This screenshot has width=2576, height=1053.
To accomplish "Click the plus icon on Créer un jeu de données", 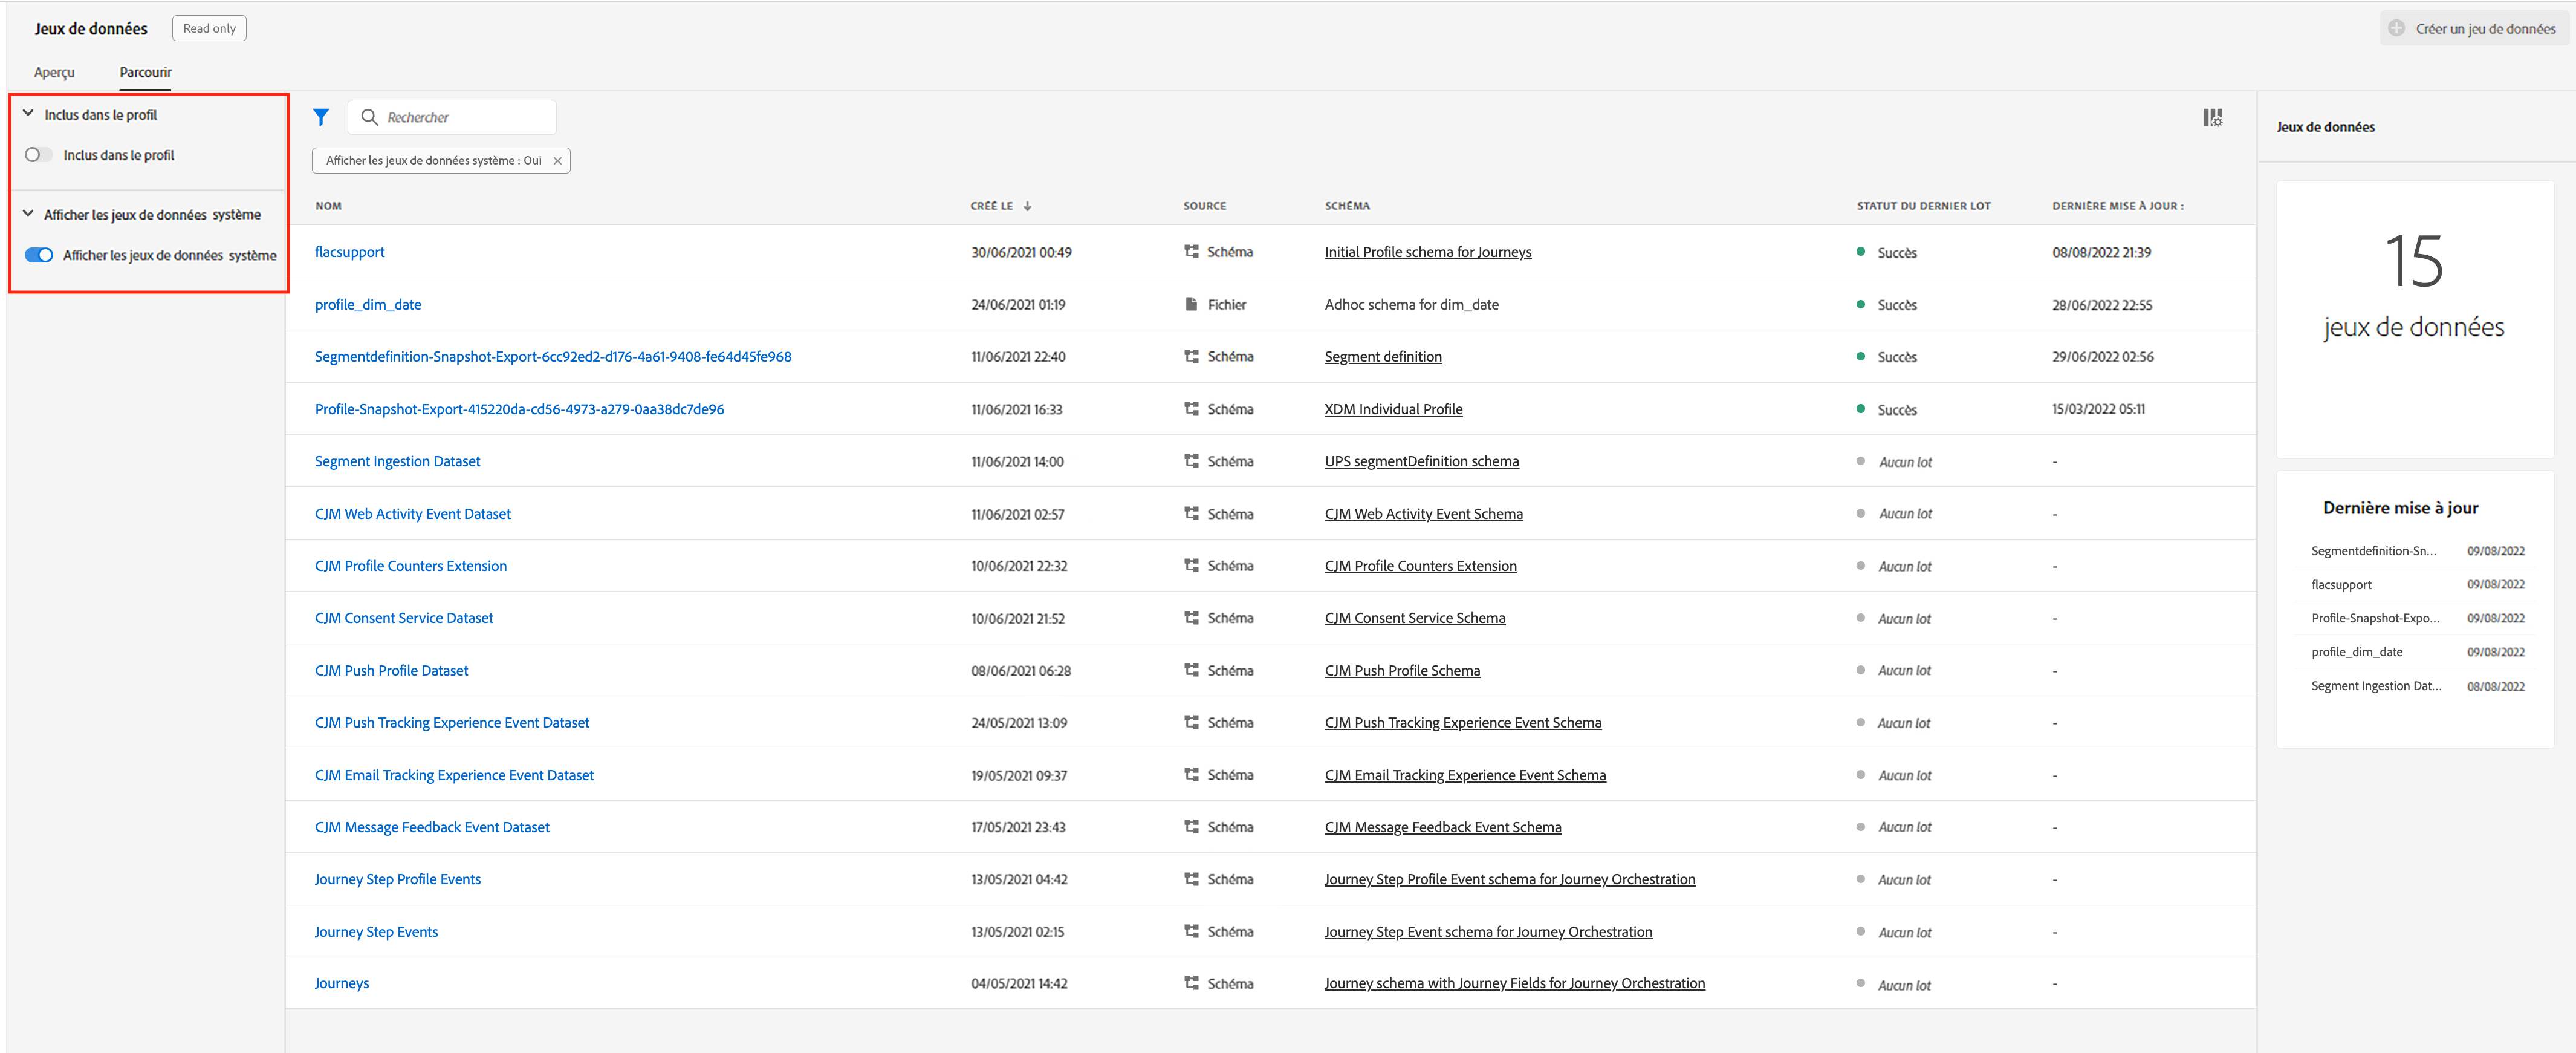I will point(2397,28).
